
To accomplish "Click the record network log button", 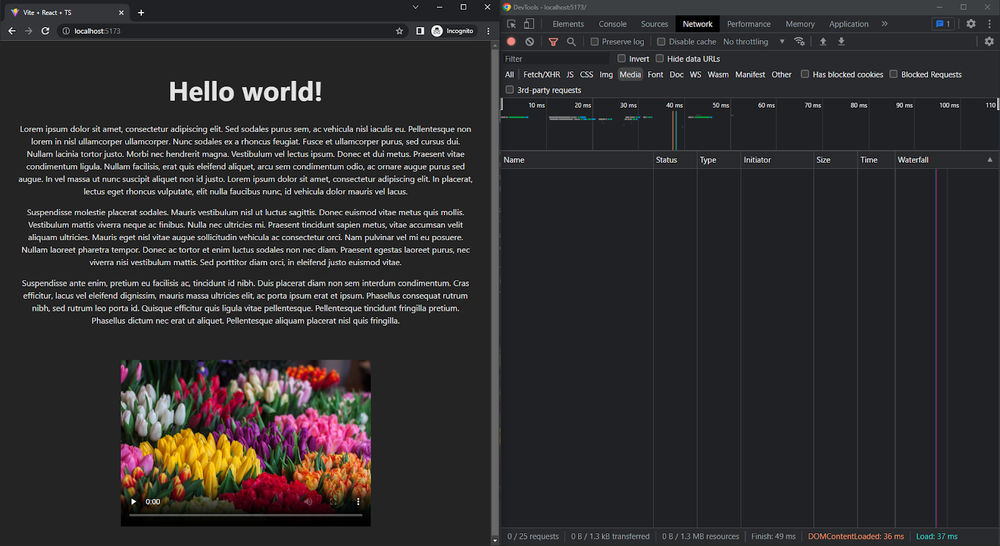I will pos(511,42).
